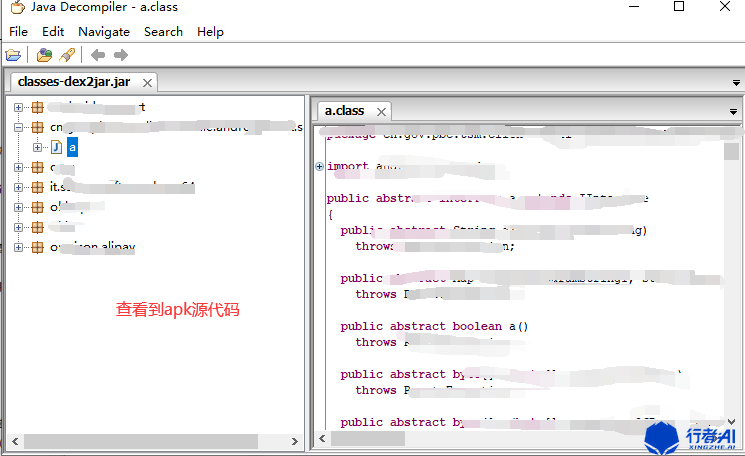This screenshot has width=745, height=456.
Task: Open the Search menu
Action: (x=163, y=32)
